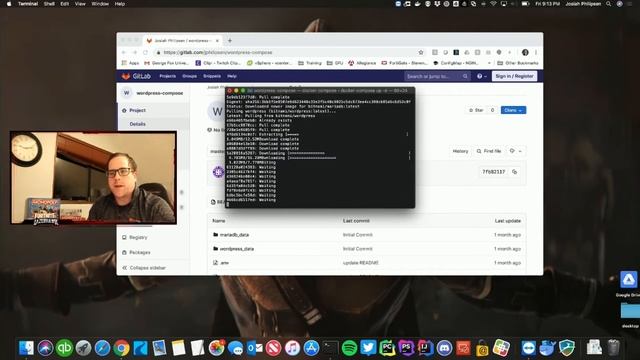Open Projects in GitLab navbar

click(167, 76)
